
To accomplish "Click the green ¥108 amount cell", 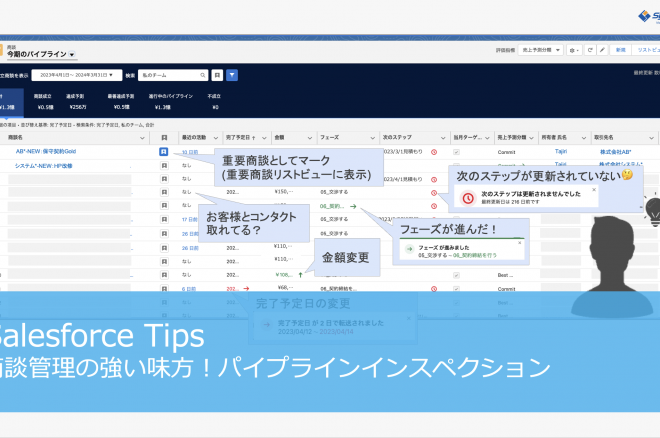I will [284, 275].
